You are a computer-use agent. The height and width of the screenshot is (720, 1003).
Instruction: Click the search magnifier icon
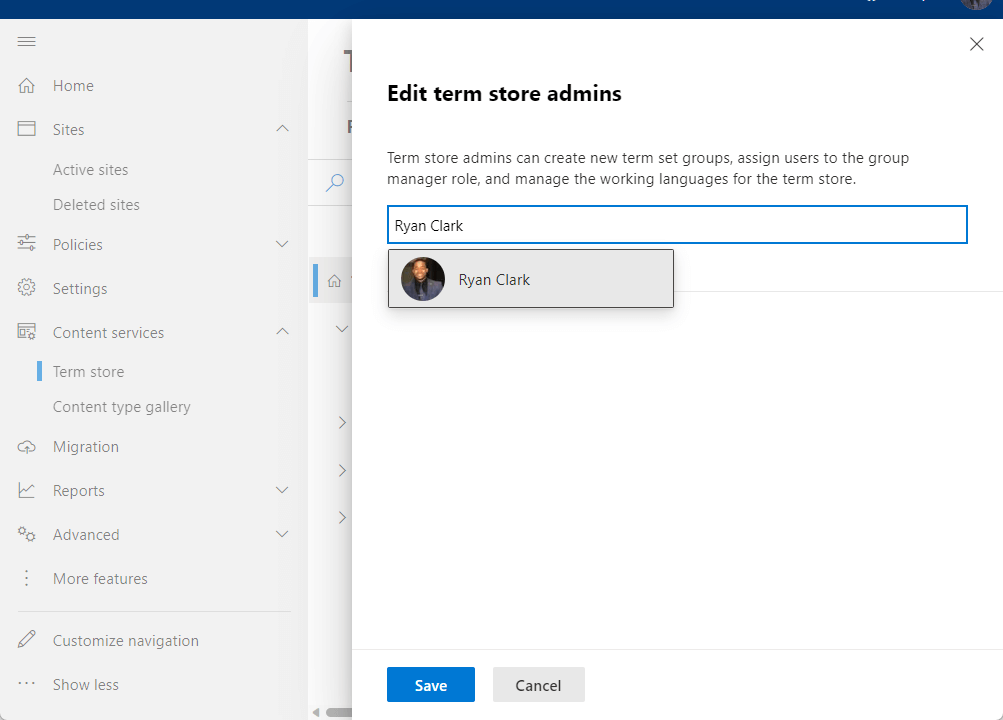[x=335, y=183]
